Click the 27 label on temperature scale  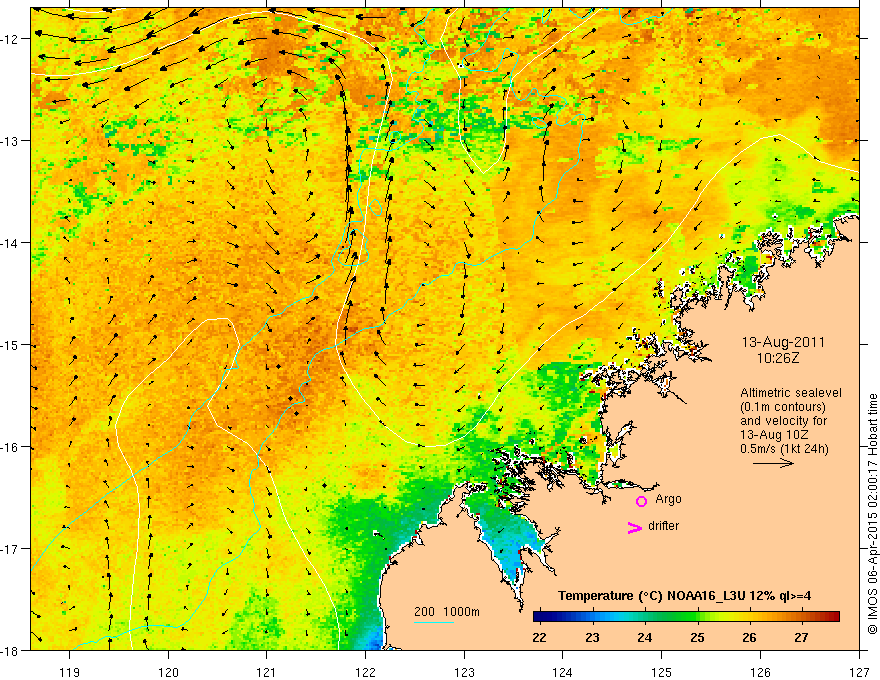pyautogui.click(x=801, y=637)
